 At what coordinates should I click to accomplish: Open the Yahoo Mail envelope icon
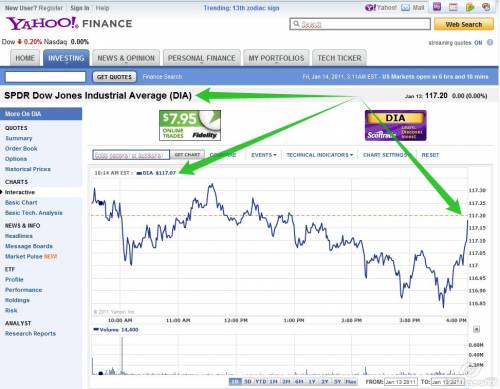point(405,7)
